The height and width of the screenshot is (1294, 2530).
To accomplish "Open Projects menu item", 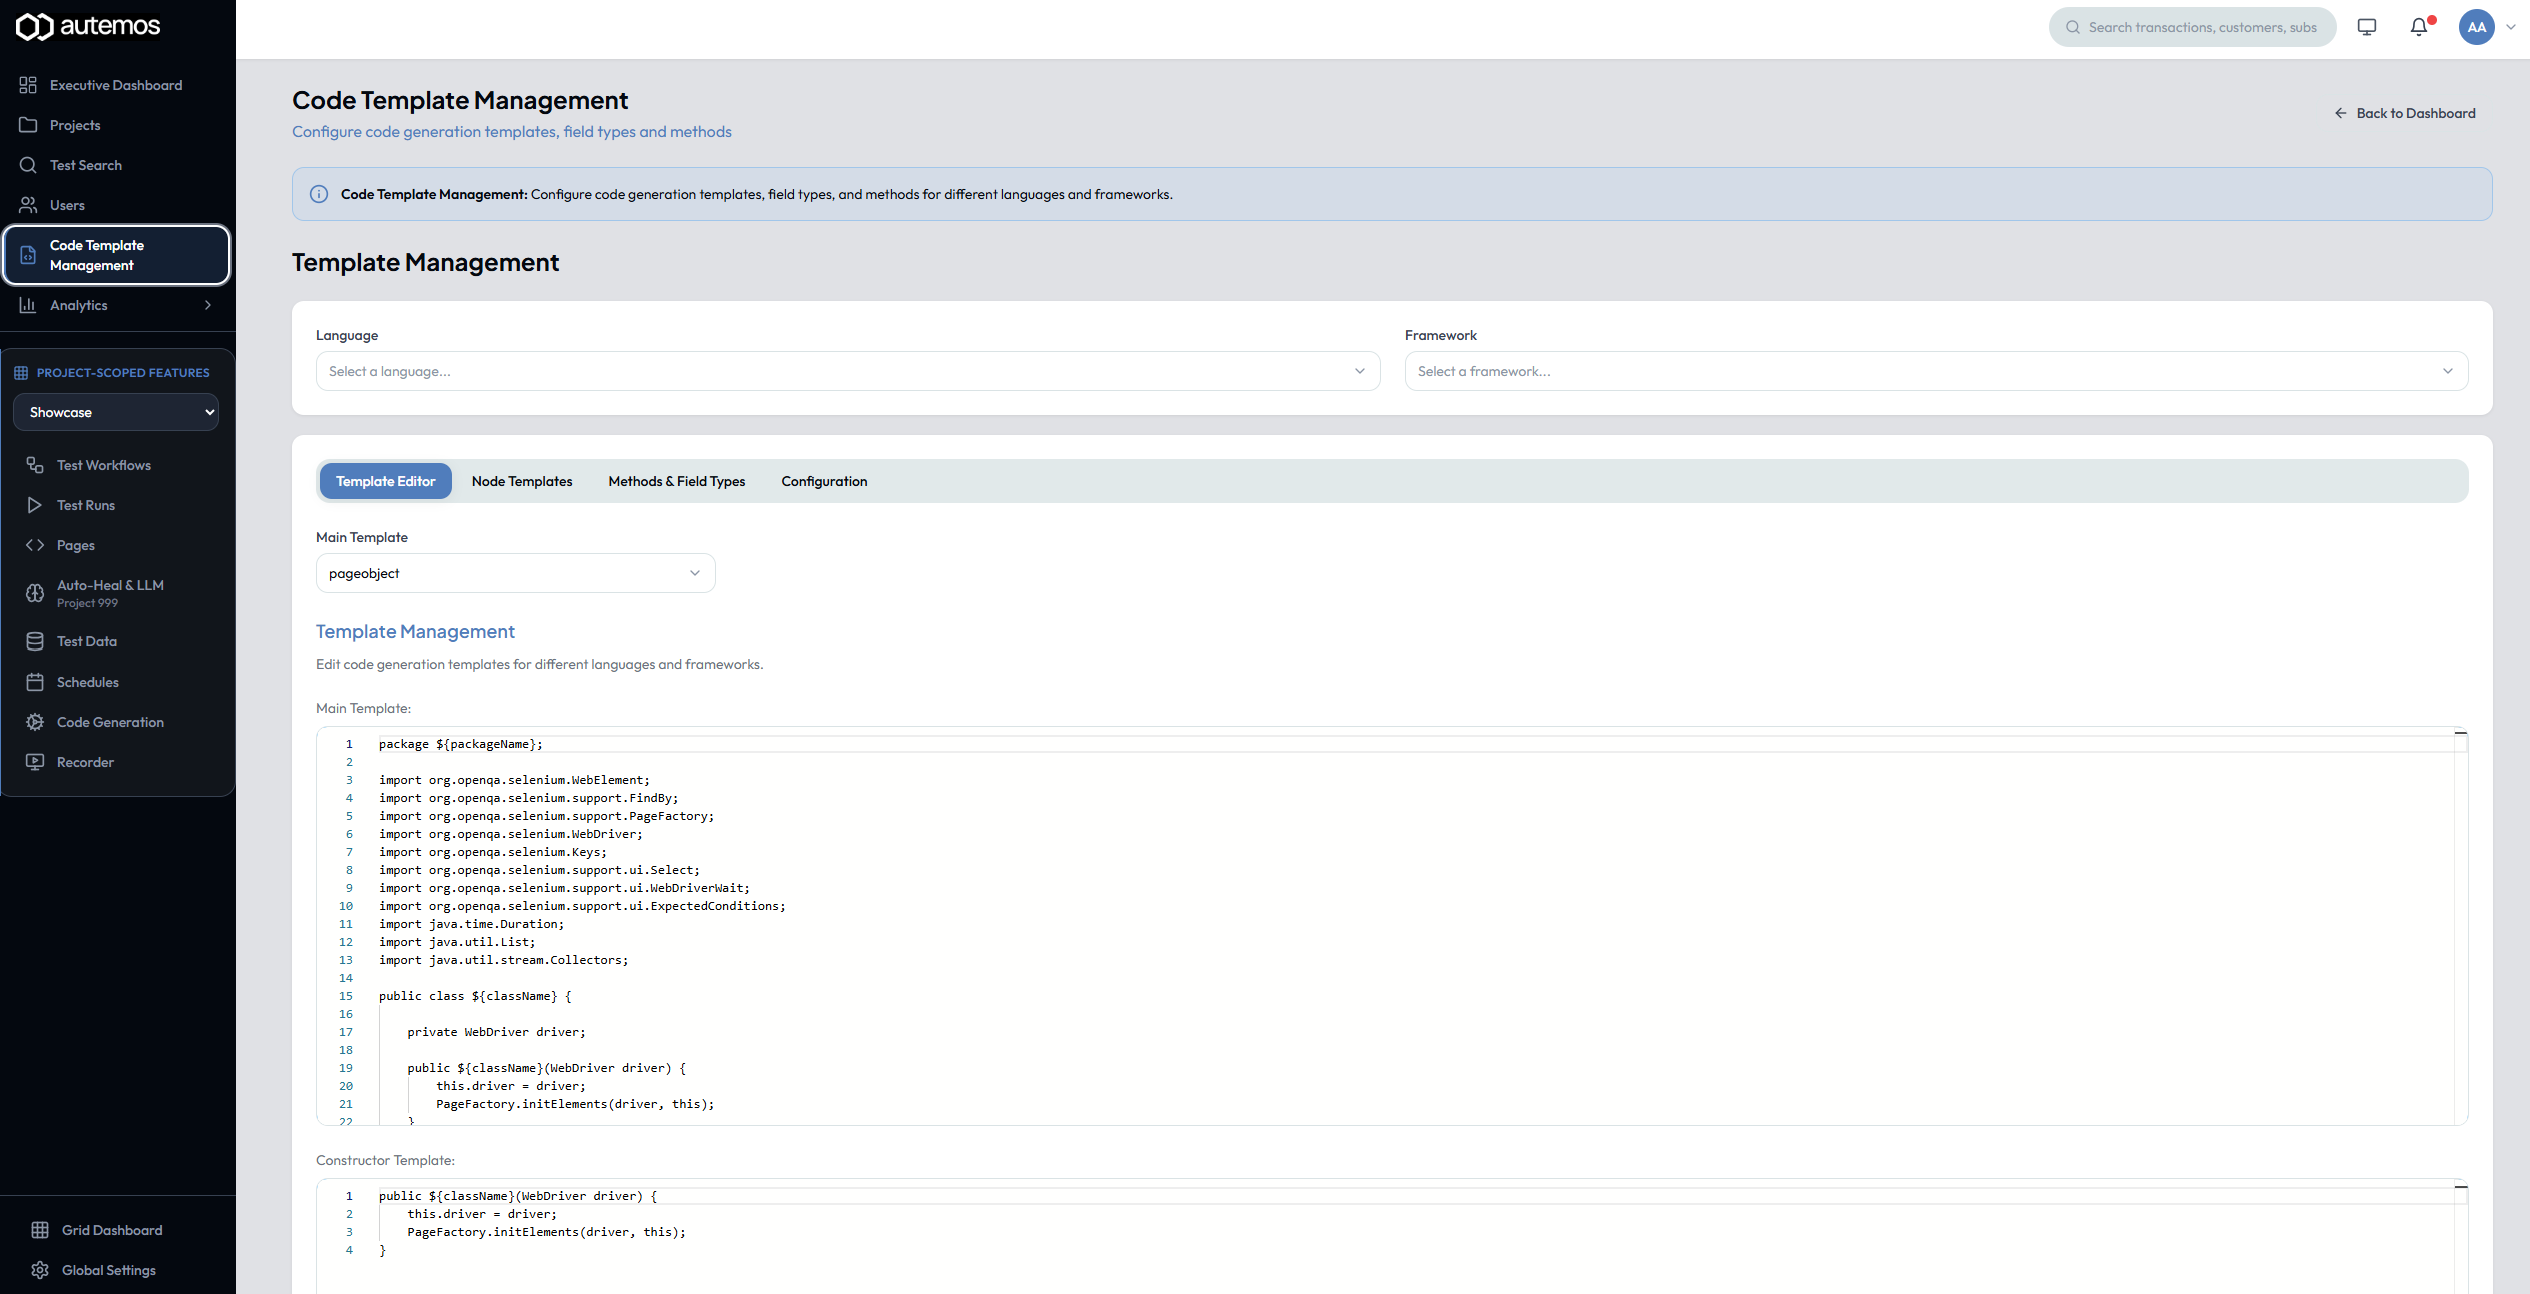I will point(117,125).
